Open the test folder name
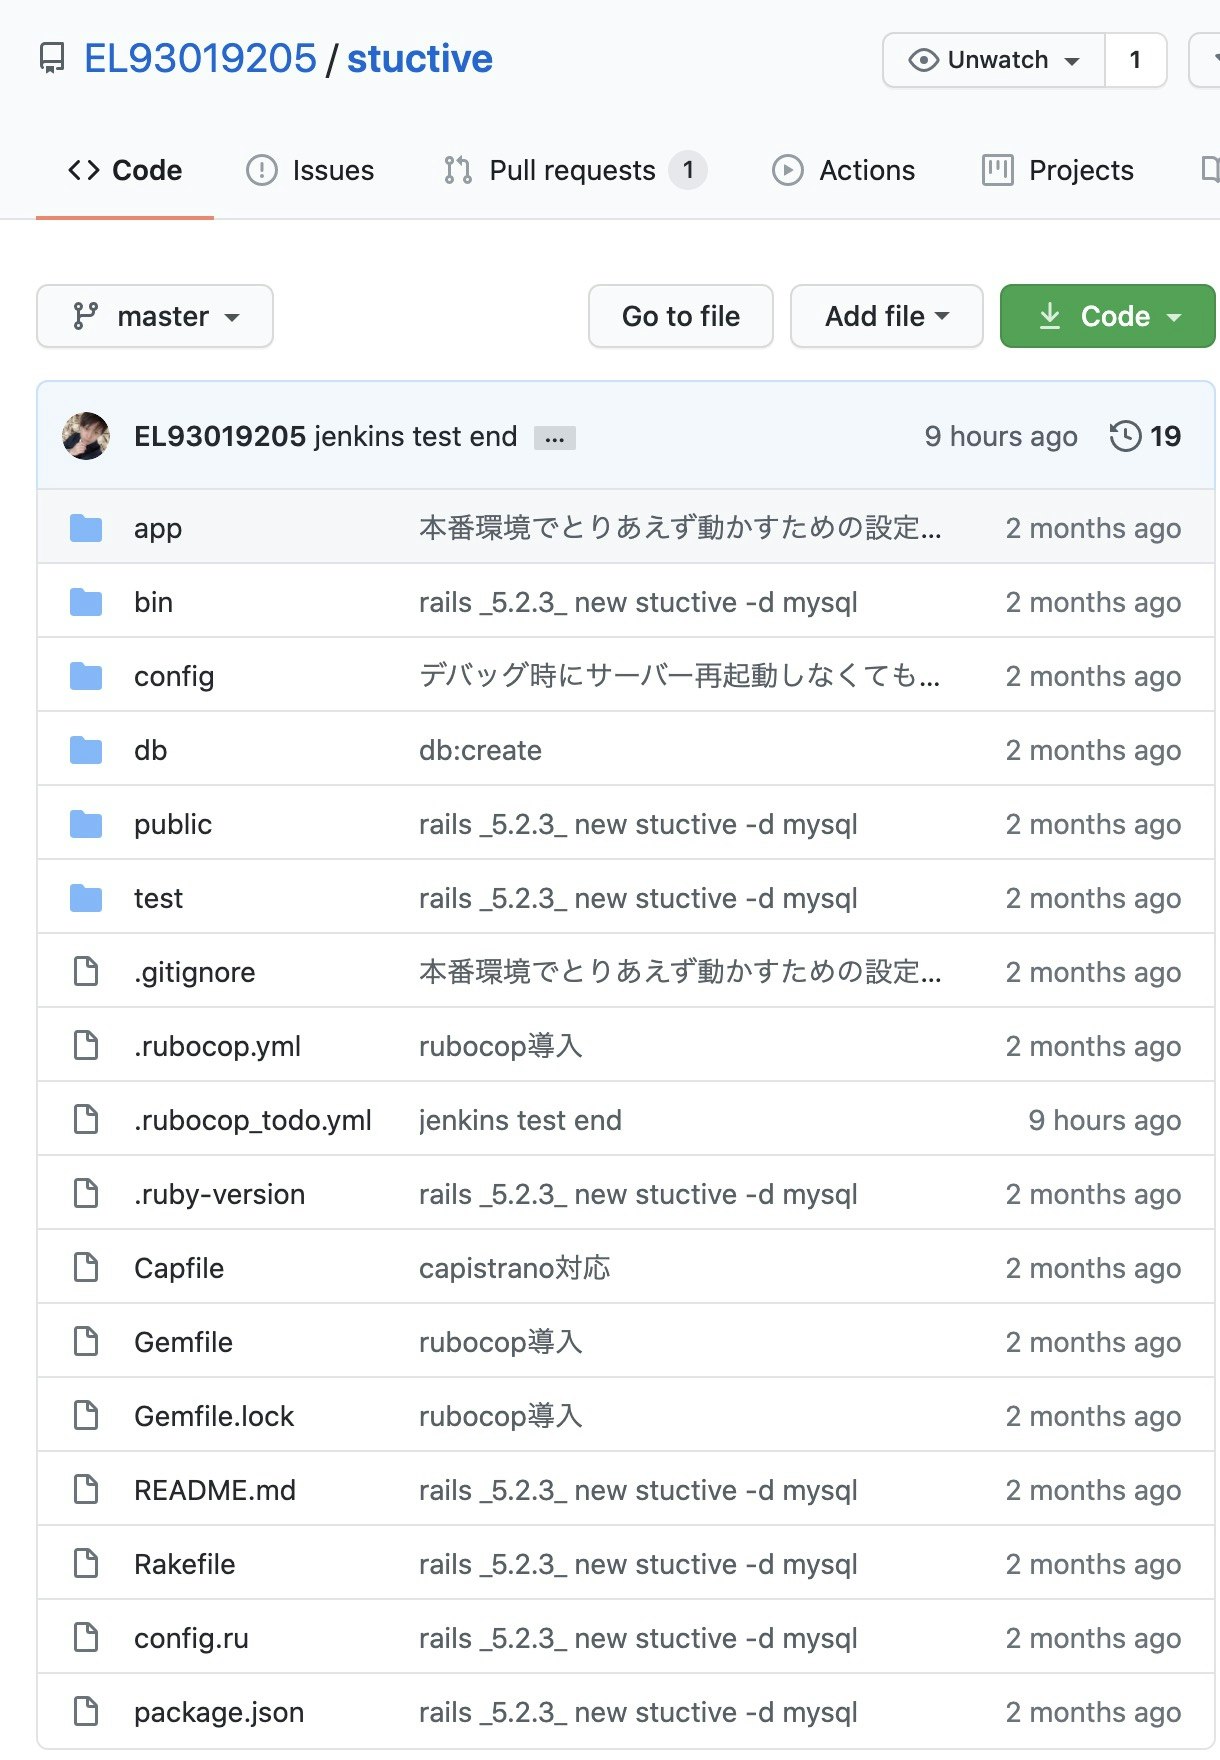Screen dimensions: 1220x1760 (x=158, y=898)
